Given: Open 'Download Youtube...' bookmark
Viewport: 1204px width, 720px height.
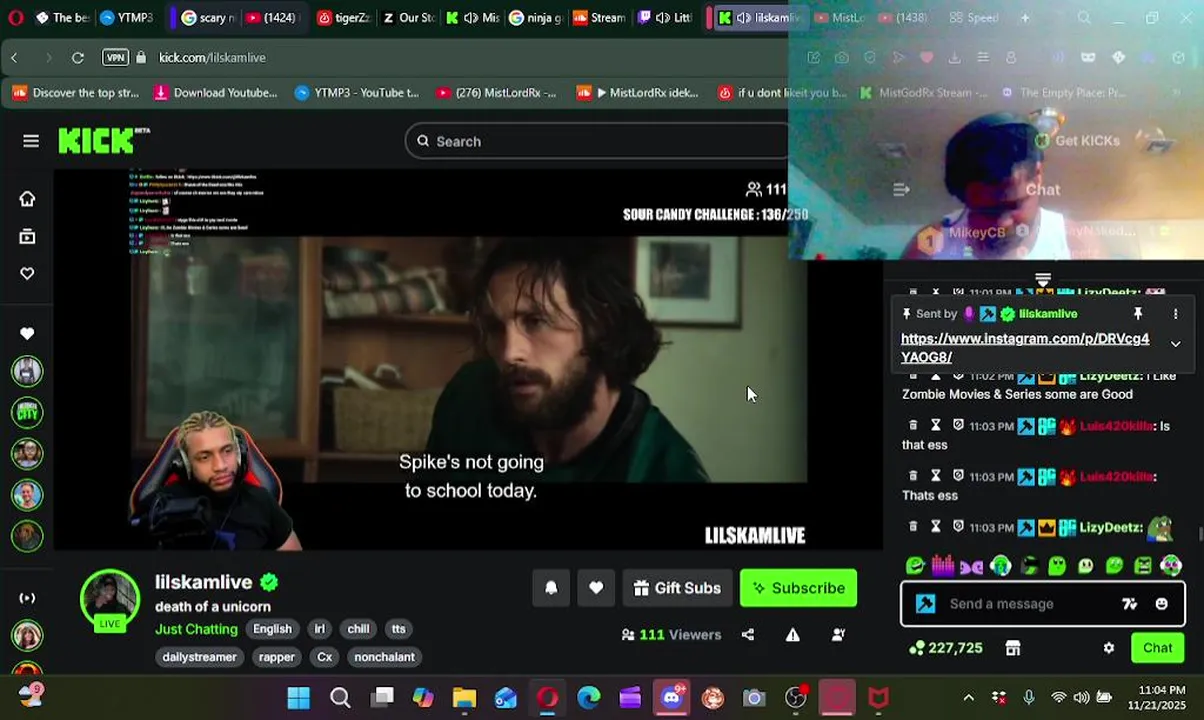Looking at the screenshot, I should tap(215, 93).
